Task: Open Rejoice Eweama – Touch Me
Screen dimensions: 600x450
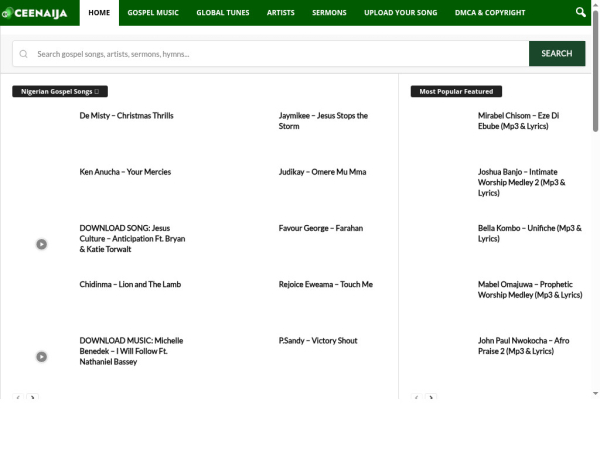Action: 326,284
